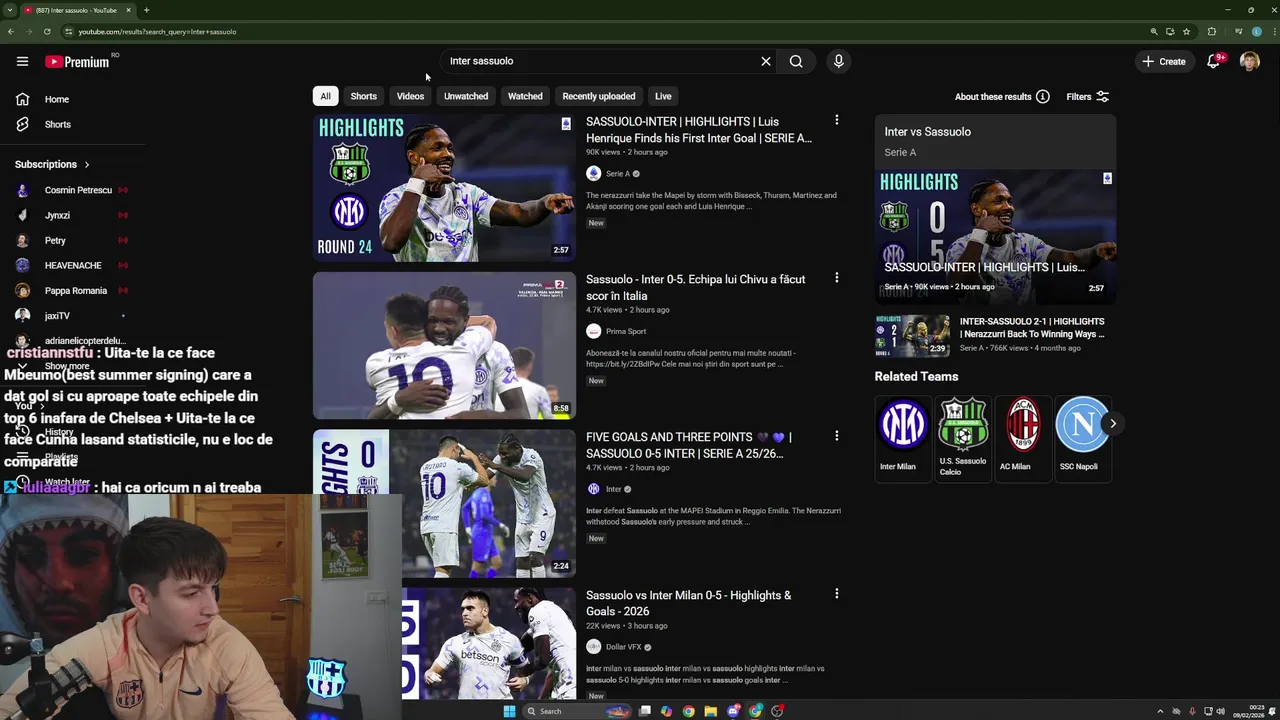Open the browser extensions puzzle icon

tap(1212, 31)
